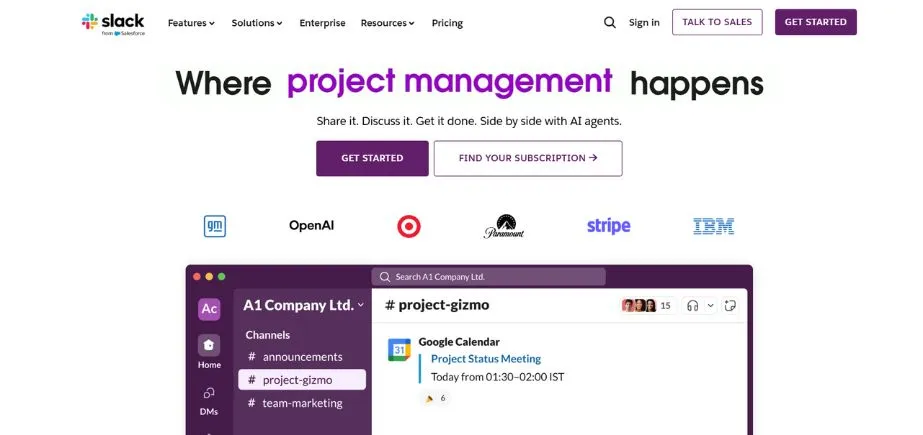Click the Google Calendar app icon
923x435 pixels.
(x=399, y=350)
